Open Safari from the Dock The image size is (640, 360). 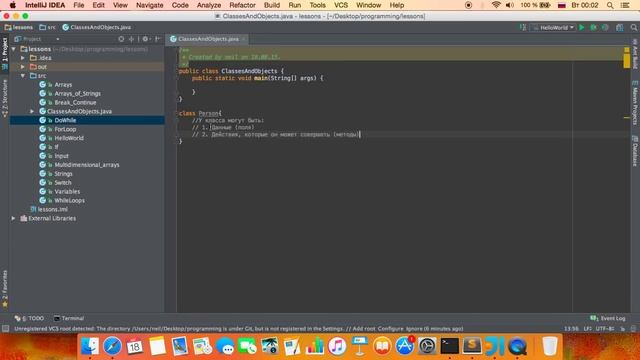coord(112,346)
